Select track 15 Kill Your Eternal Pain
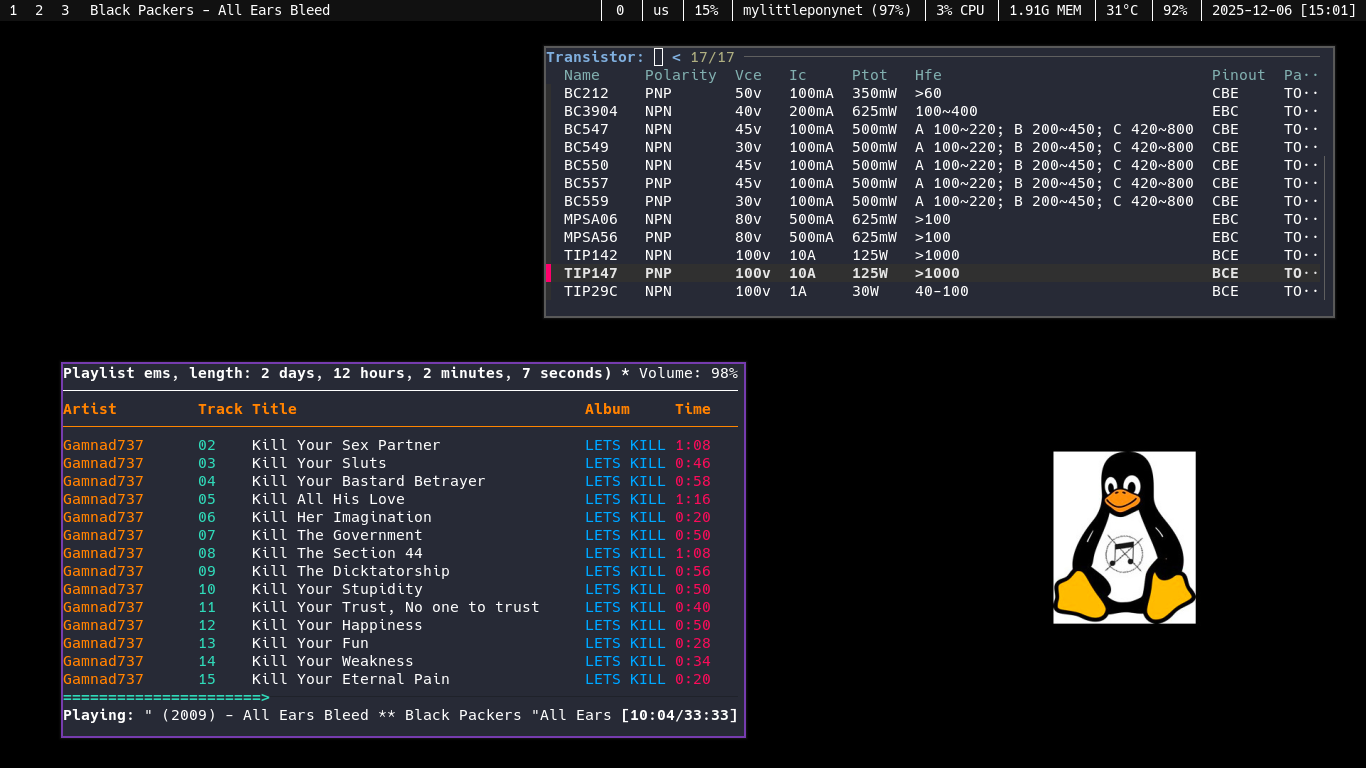Image resolution: width=1366 pixels, height=768 pixels. coord(350,679)
